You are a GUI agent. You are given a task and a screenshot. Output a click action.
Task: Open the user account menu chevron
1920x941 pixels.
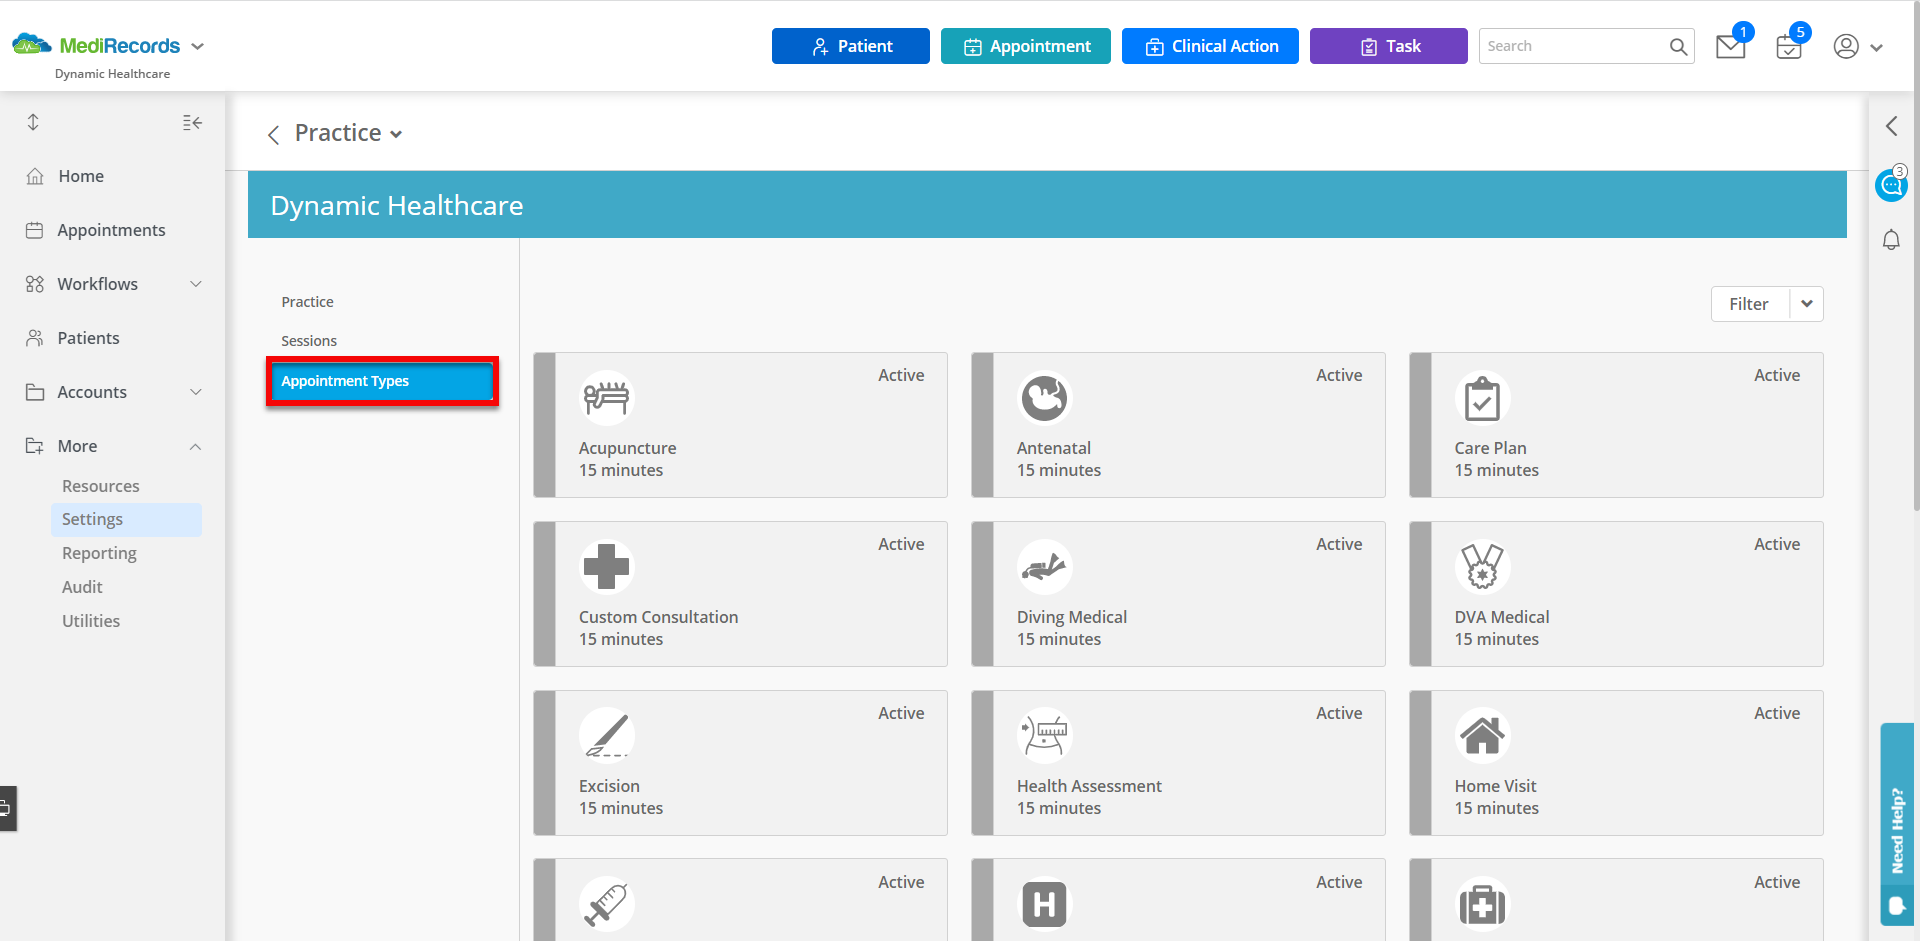pos(1876,47)
